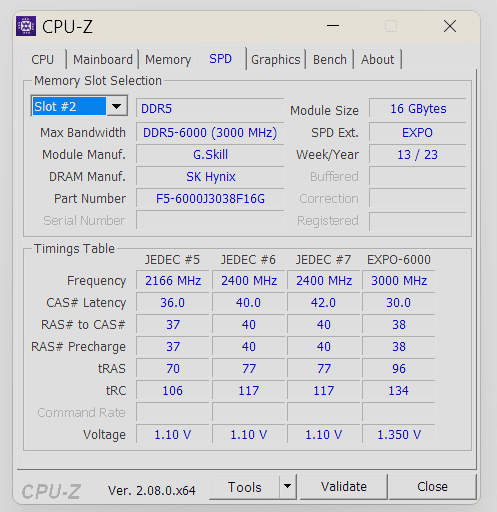The height and width of the screenshot is (512, 497).
Task: Click the 1.350 V voltage cell
Action: pyautogui.click(x=399, y=435)
